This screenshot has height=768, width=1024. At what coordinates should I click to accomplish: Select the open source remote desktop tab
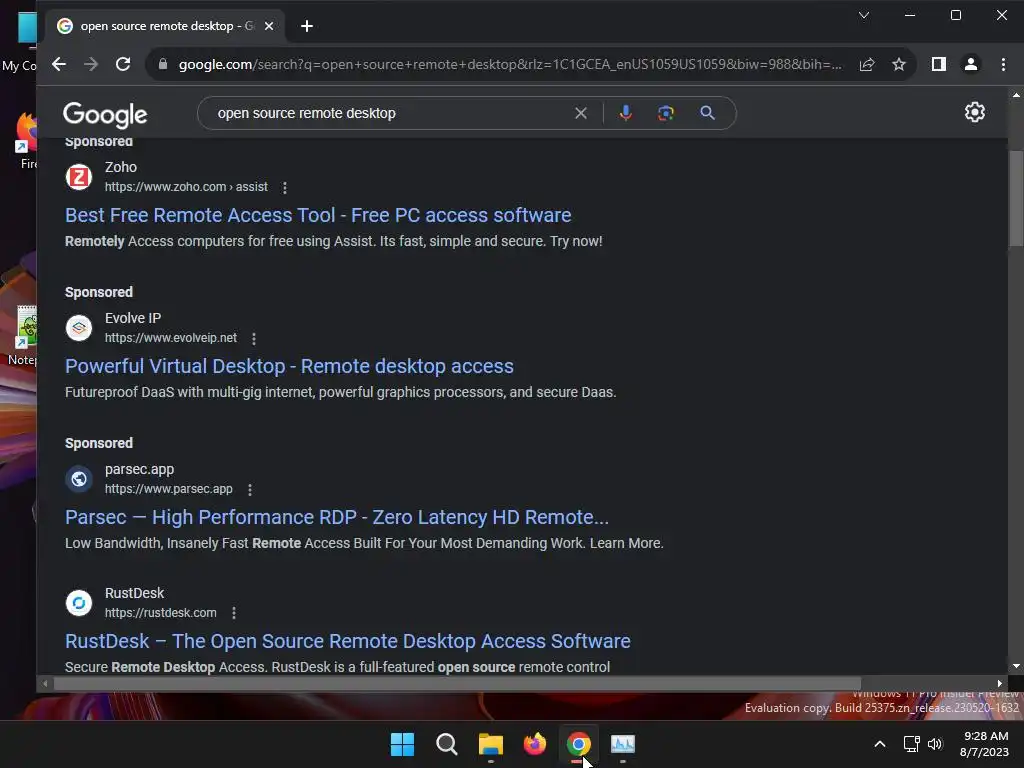click(165, 26)
